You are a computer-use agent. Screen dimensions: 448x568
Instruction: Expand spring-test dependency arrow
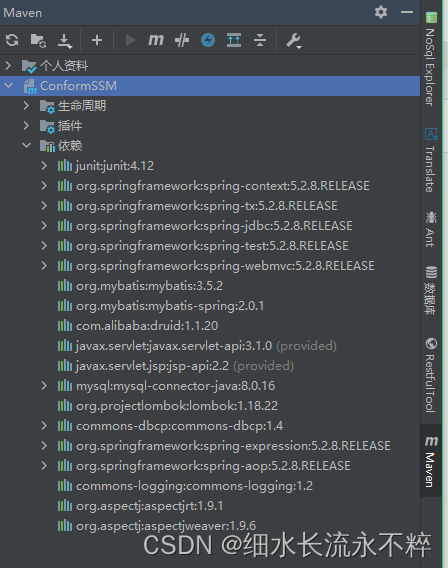(x=44, y=245)
